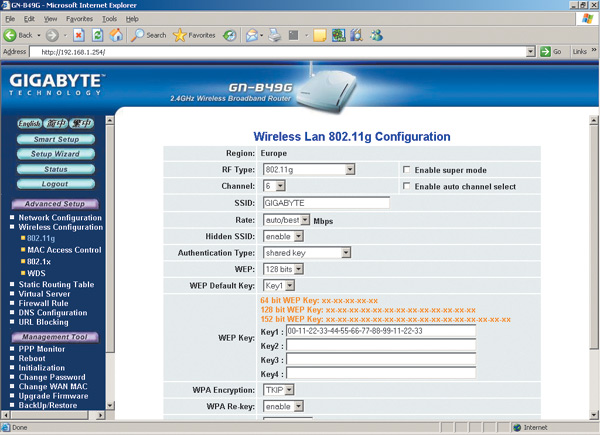Image resolution: width=600 pixels, height=435 pixels.
Task: Open Network Configuration sidebar link
Action: (60, 218)
